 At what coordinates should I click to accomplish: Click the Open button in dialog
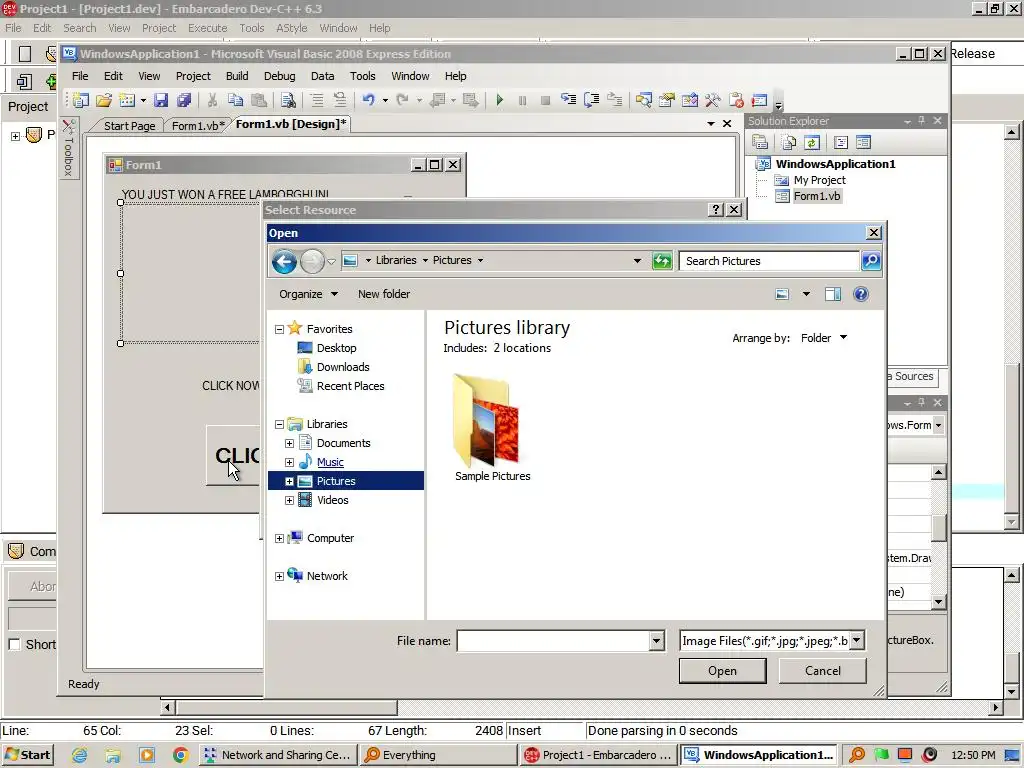pos(722,671)
